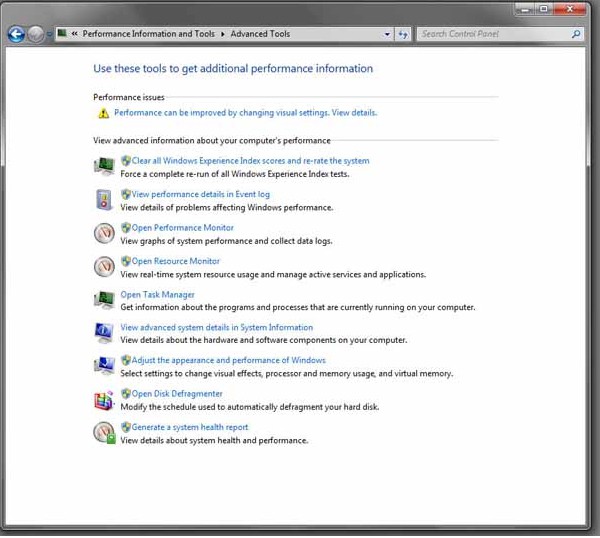Open the visual settings View details link

tap(354, 113)
